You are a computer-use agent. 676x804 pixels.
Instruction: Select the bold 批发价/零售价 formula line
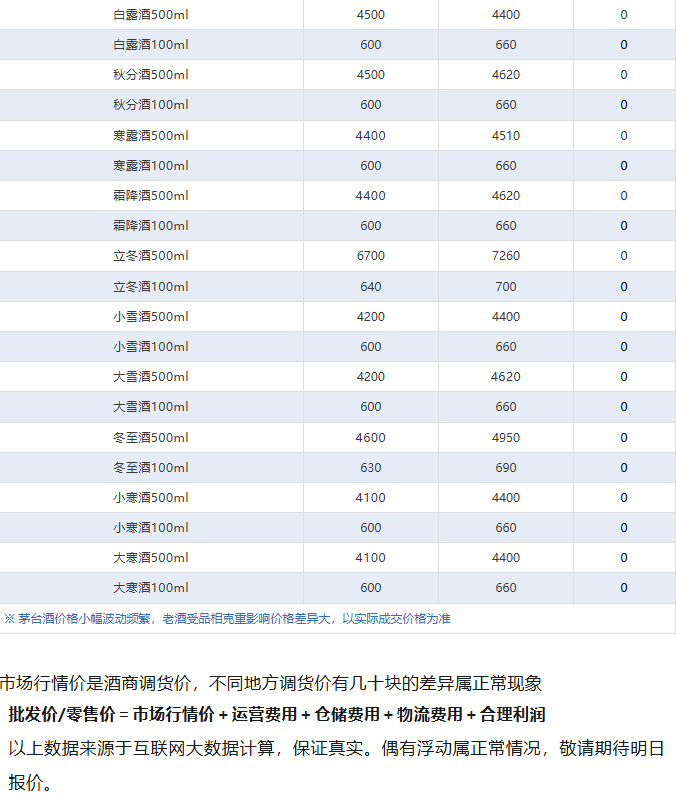pos(277,714)
